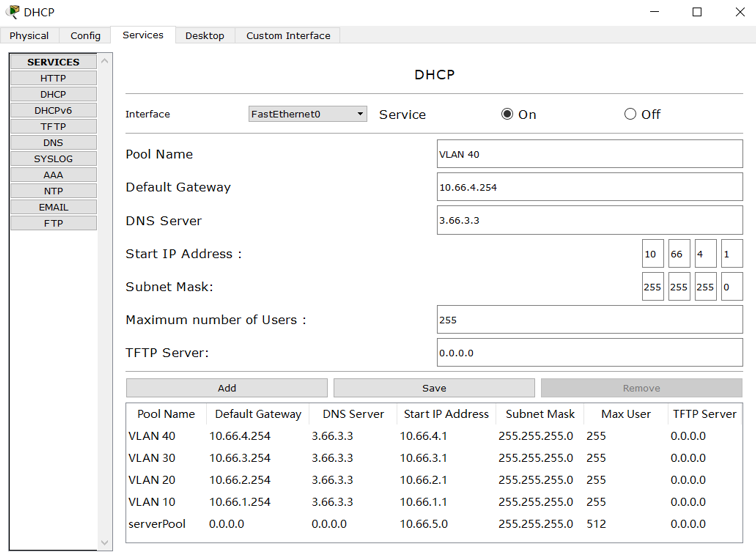Open the EMAIL service
The image size is (756, 556).
point(54,207)
